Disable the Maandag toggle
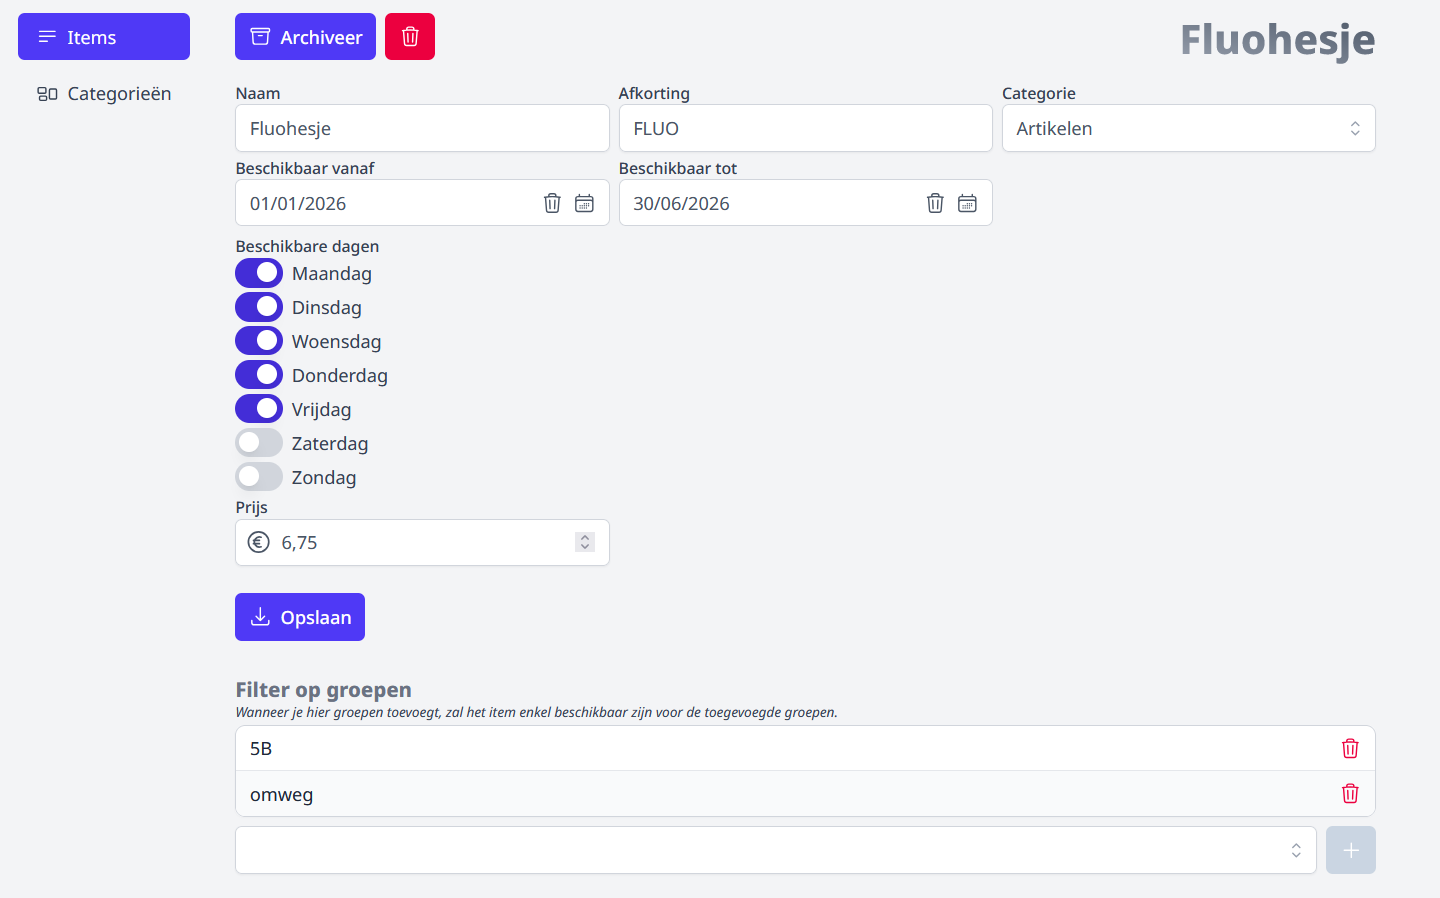1440x898 pixels. 259,273
